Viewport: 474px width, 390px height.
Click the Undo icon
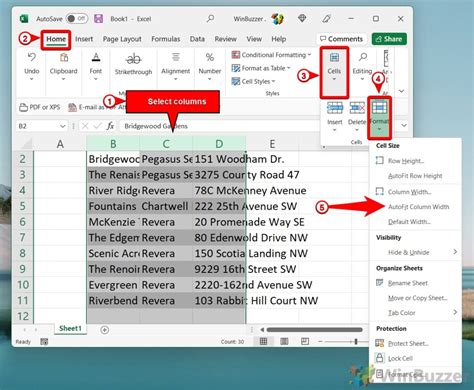(x=32, y=58)
